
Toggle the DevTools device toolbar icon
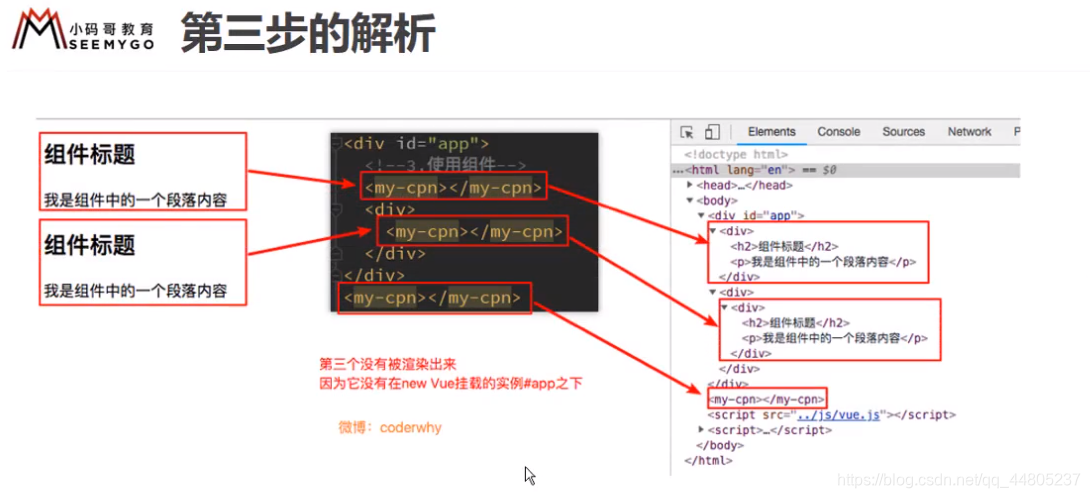(x=711, y=132)
